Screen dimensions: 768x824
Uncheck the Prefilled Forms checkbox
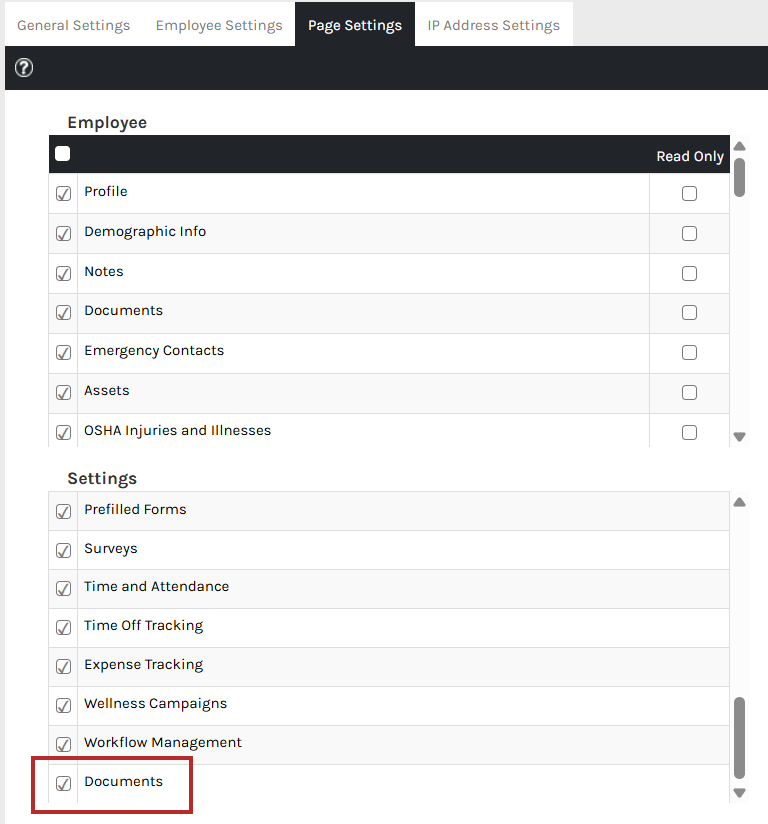coord(64,511)
